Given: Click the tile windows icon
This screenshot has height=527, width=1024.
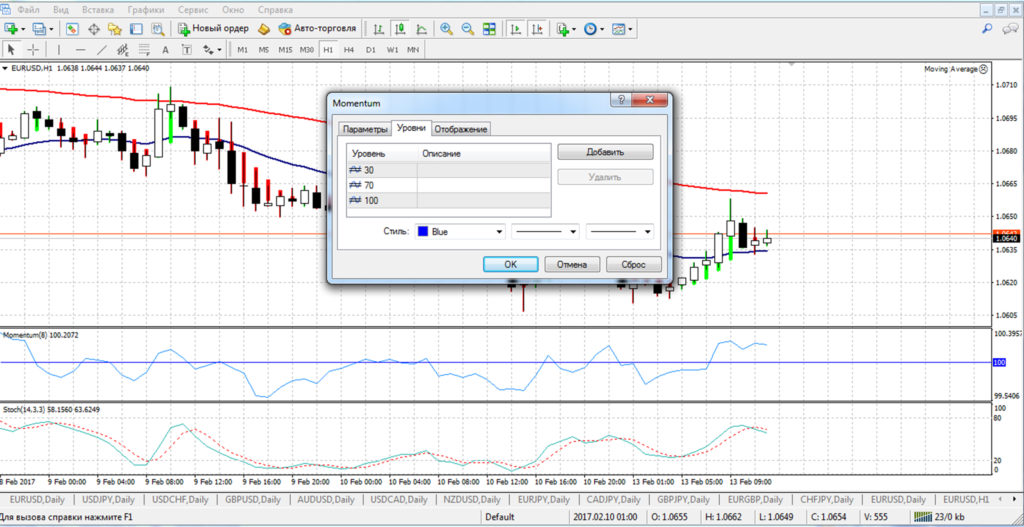Looking at the screenshot, I should [489, 29].
